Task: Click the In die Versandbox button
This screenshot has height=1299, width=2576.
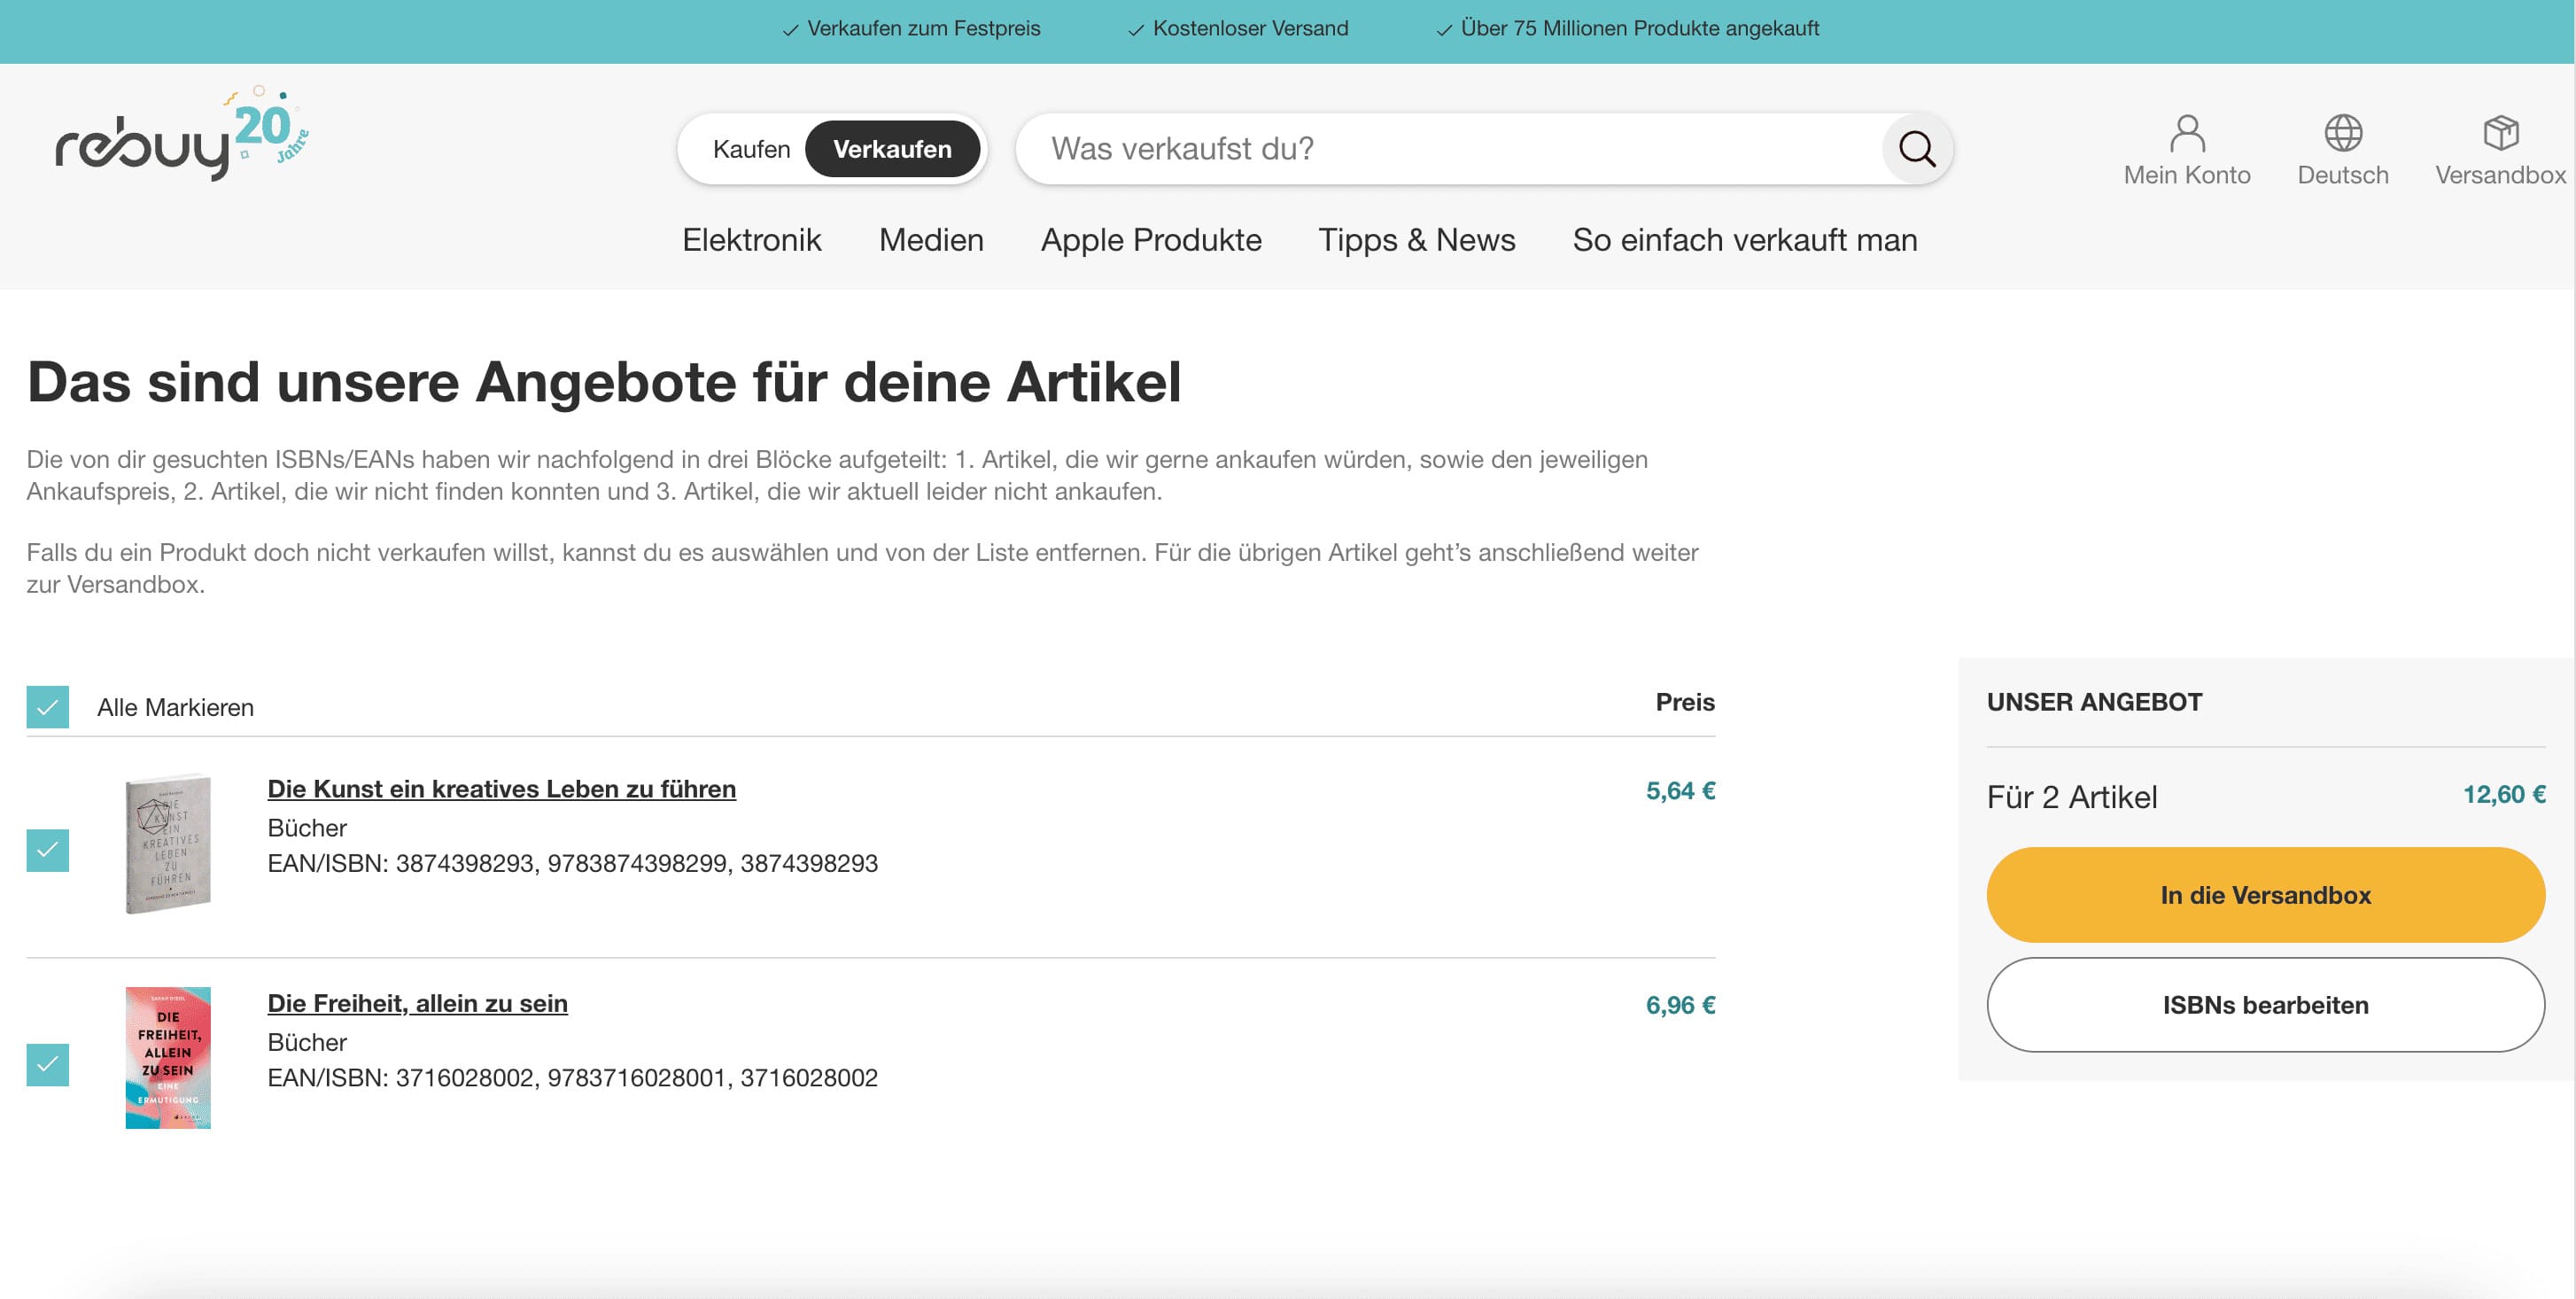Action: 2265,895
